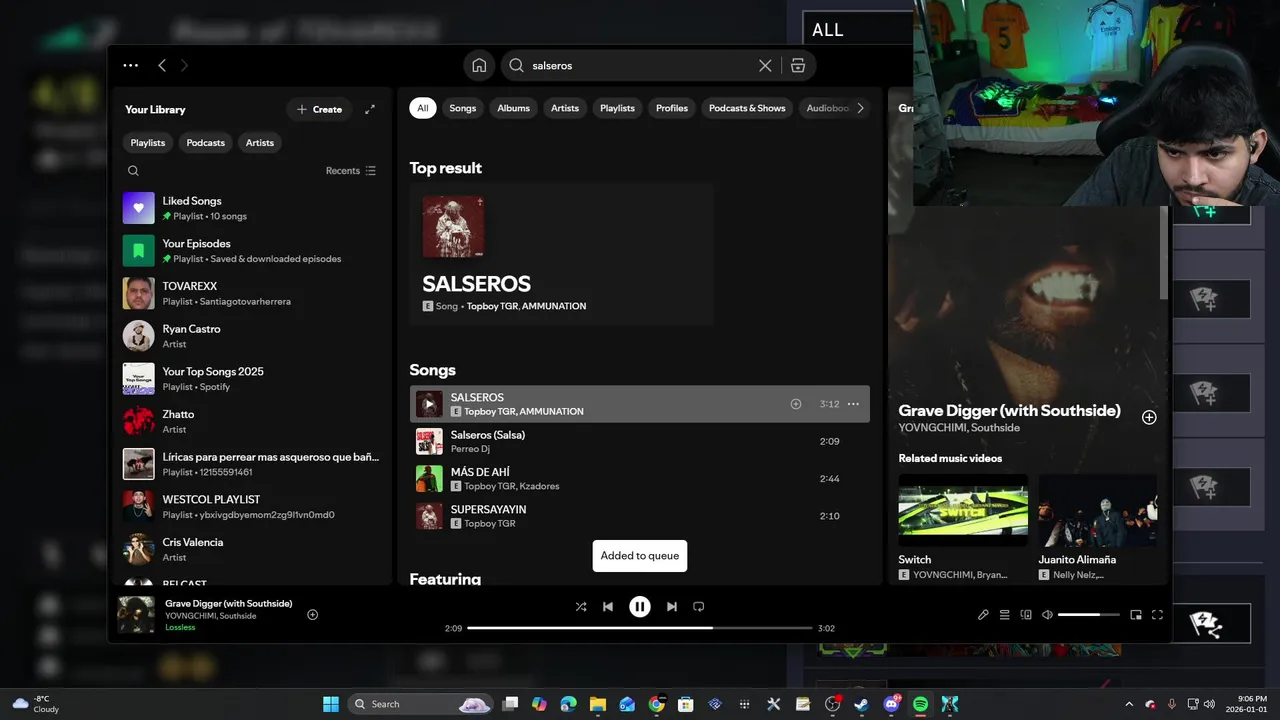Viewport: 1280px width, 720px height.
Task: Filter the library by Playlists
Action: [x=148, y=143]
